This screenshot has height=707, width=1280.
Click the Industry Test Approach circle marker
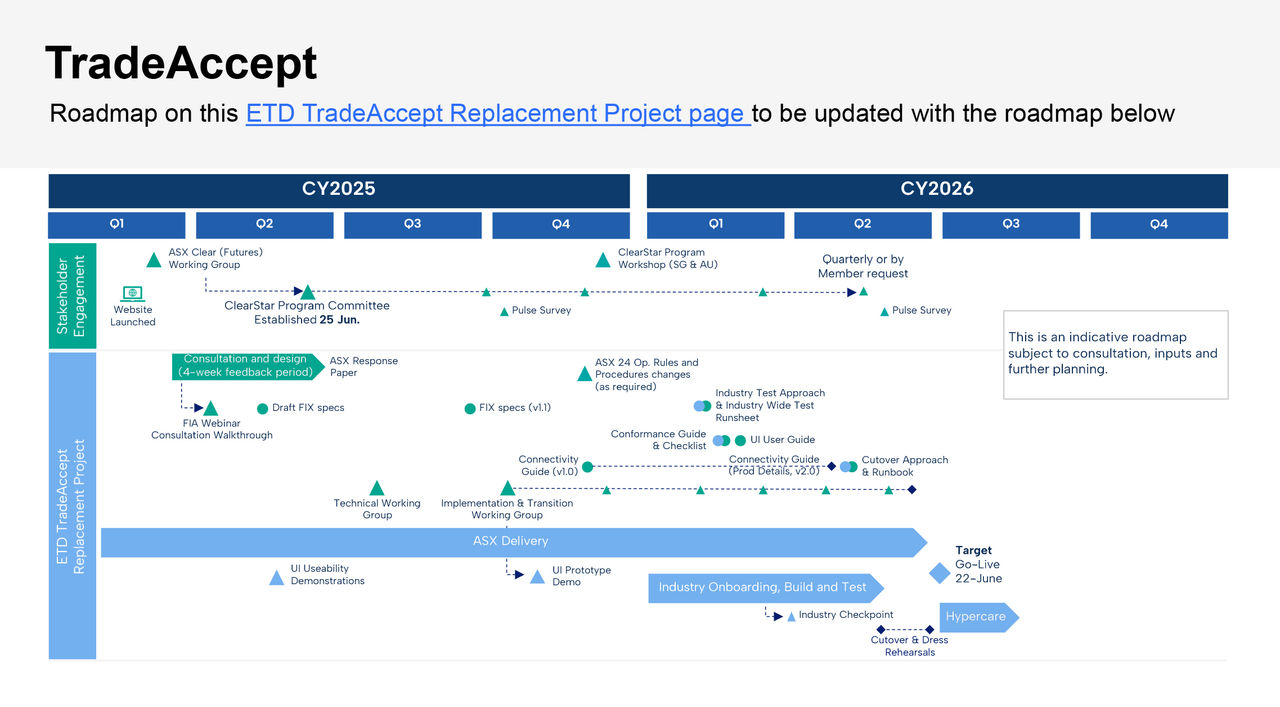703,405
